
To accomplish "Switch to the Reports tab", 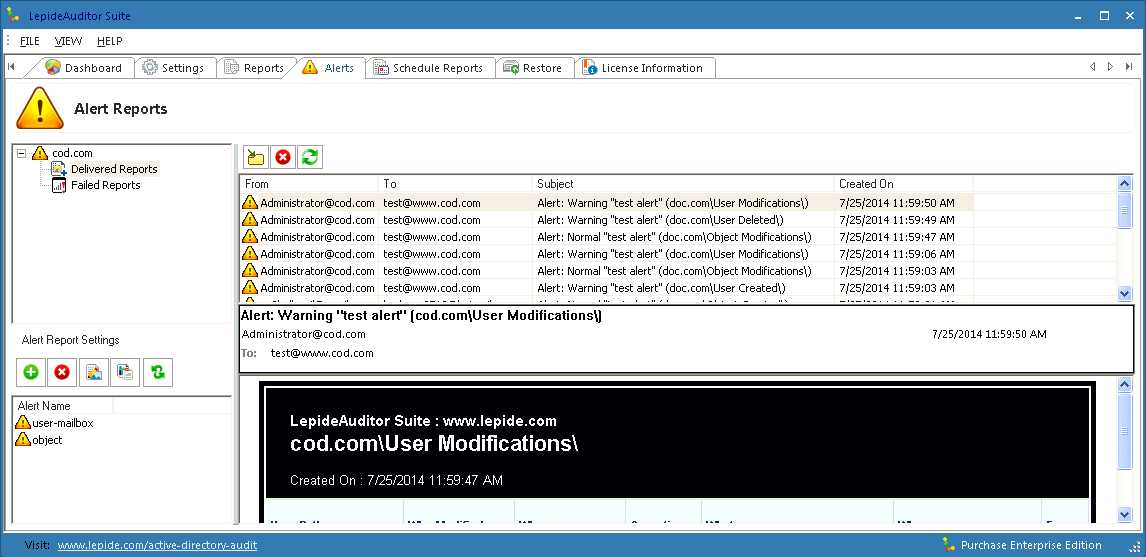I will [254, 68].
